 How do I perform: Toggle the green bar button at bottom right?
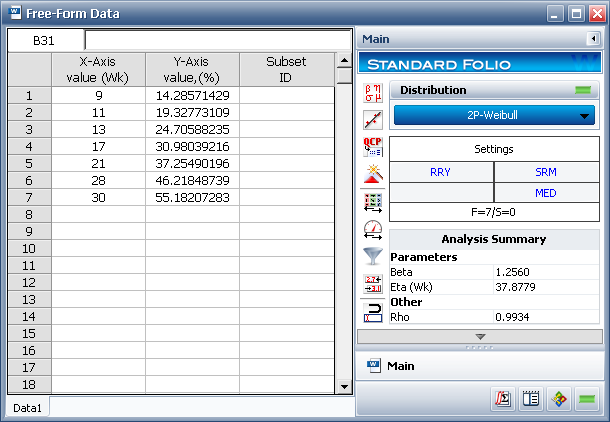pos(587,398)
